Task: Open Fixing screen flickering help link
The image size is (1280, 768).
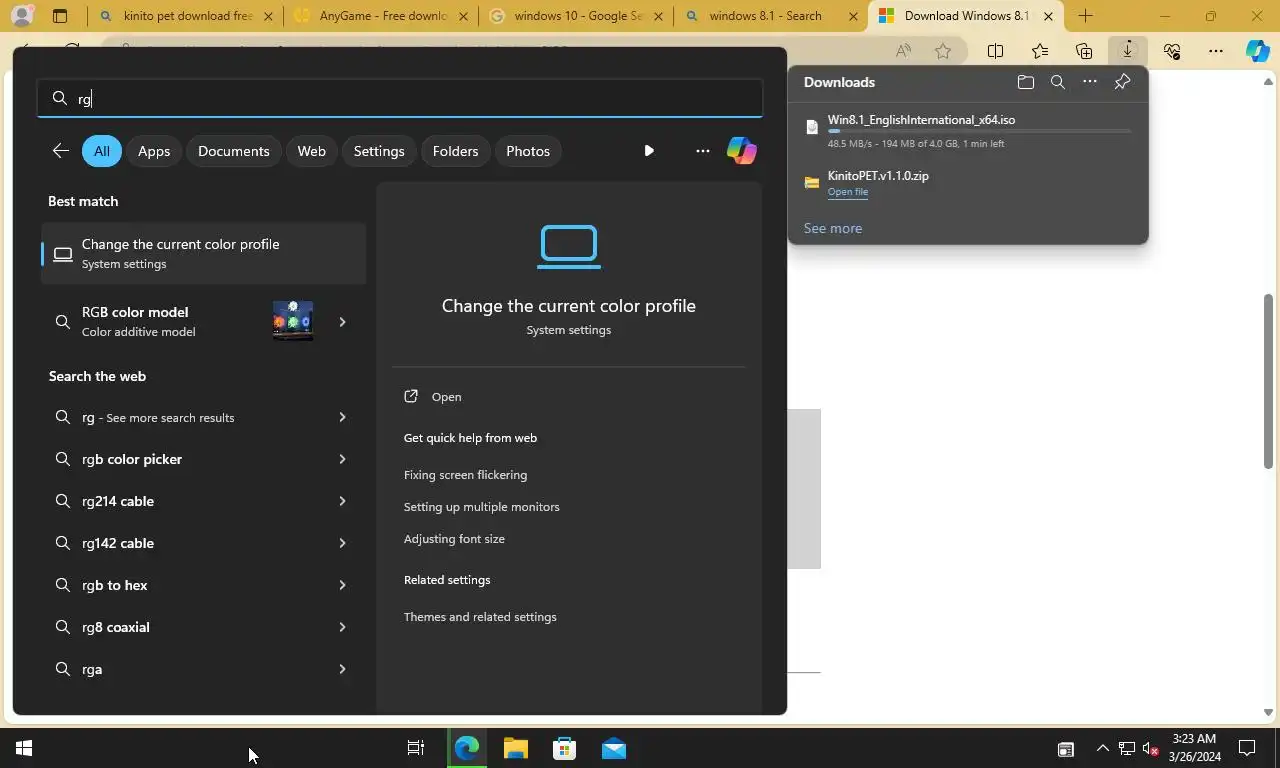Action: tap(465, 475)
